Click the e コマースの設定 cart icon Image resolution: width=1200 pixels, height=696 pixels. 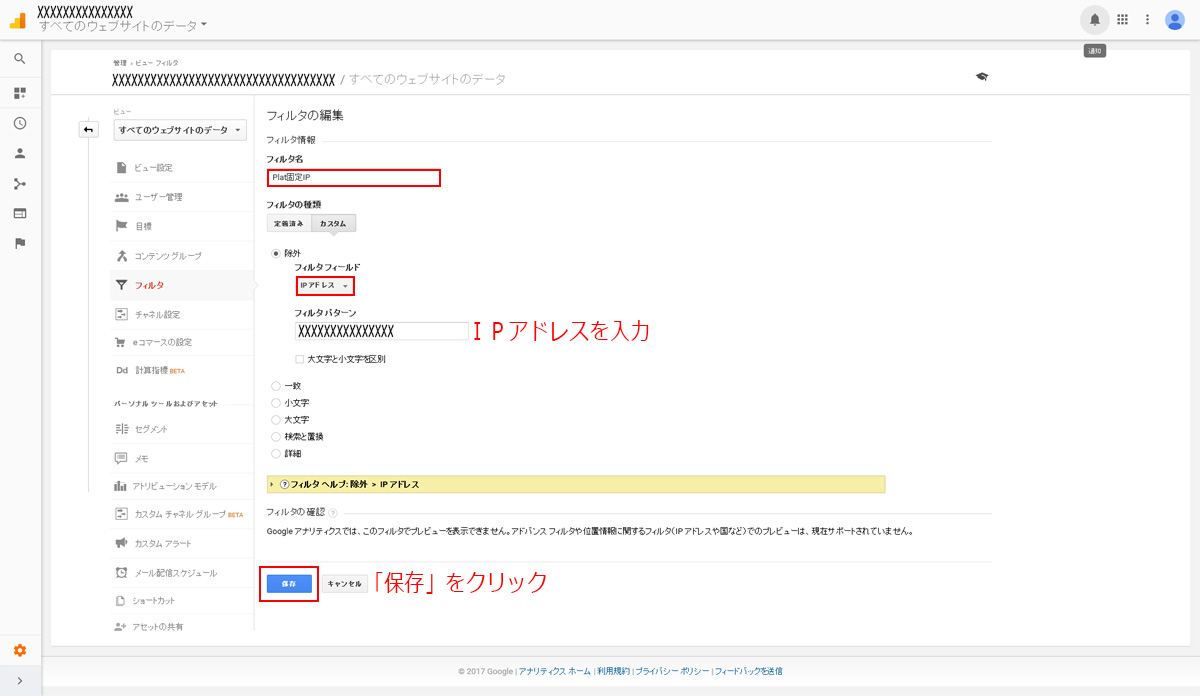(x=121, y=342)
